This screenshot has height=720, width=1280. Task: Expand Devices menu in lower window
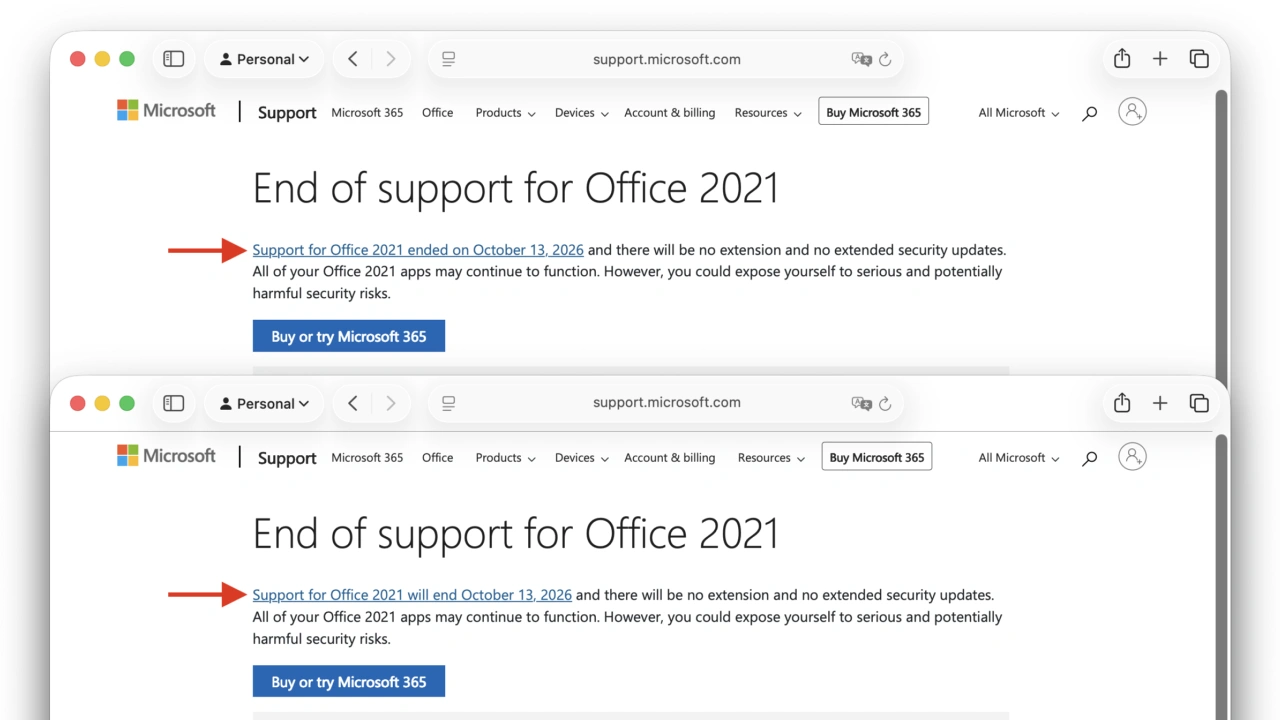(x=581, y=458)
